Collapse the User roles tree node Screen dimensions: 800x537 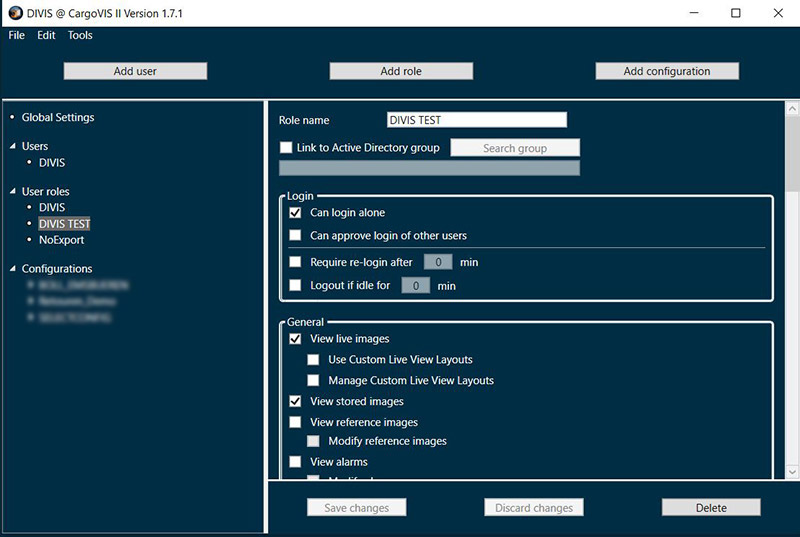coord(13,192)
